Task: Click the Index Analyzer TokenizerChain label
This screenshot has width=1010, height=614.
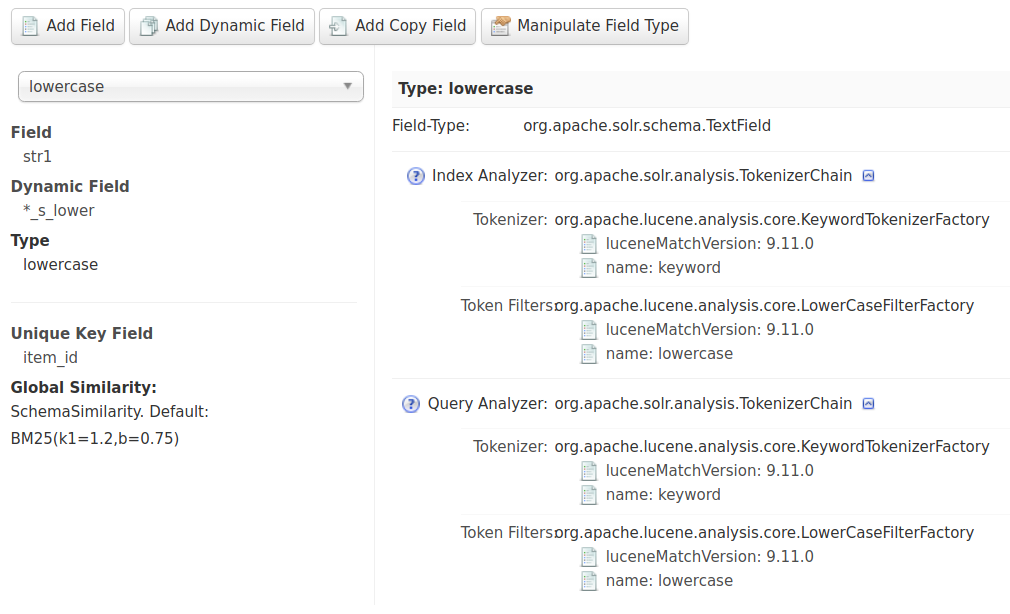Action: coord(703,176)
